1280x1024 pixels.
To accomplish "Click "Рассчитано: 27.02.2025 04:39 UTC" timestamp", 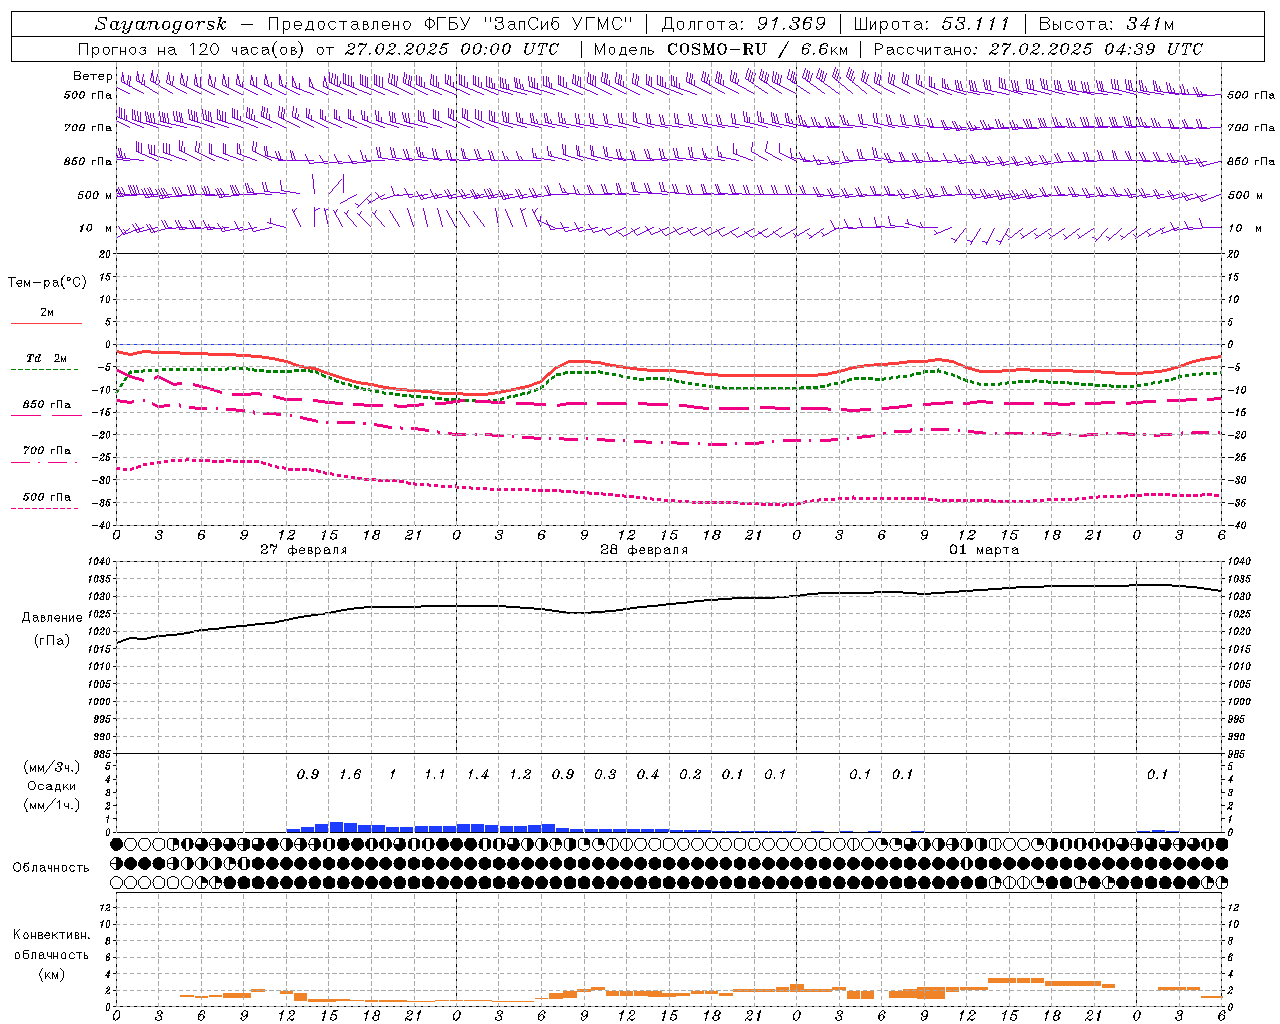I will [1038, 49].
